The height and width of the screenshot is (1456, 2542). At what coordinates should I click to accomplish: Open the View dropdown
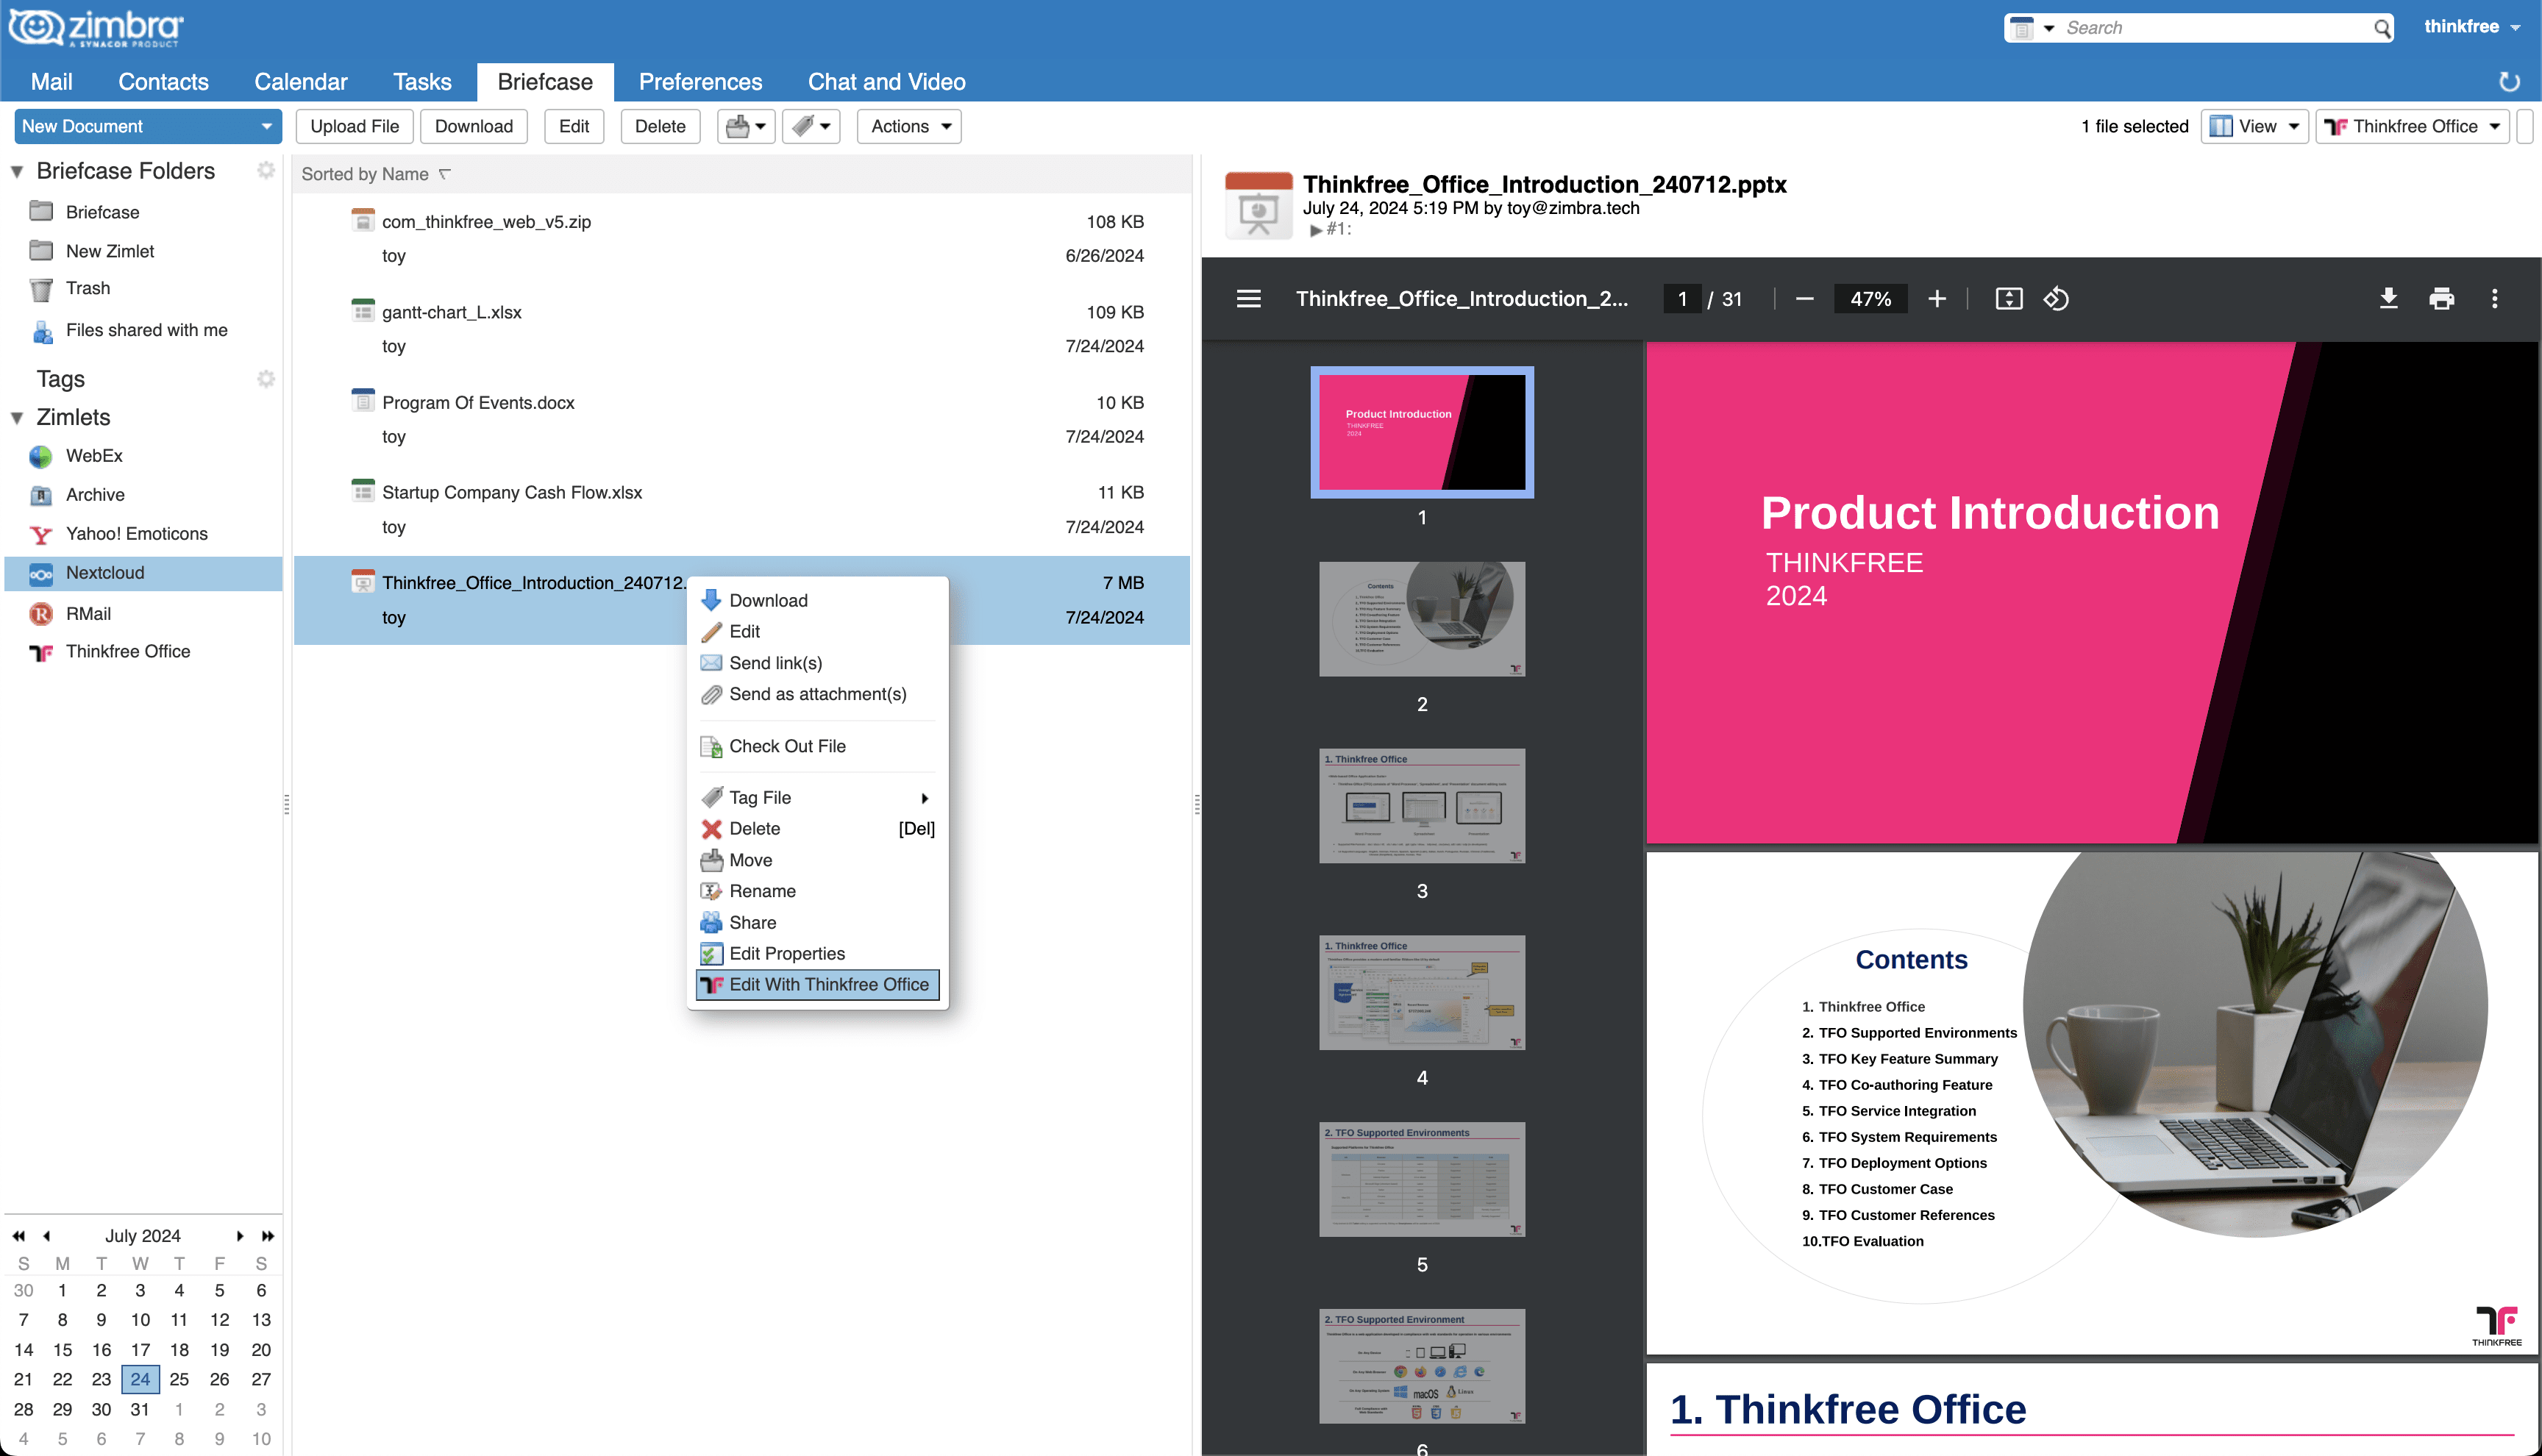(x=2254, y=126)
